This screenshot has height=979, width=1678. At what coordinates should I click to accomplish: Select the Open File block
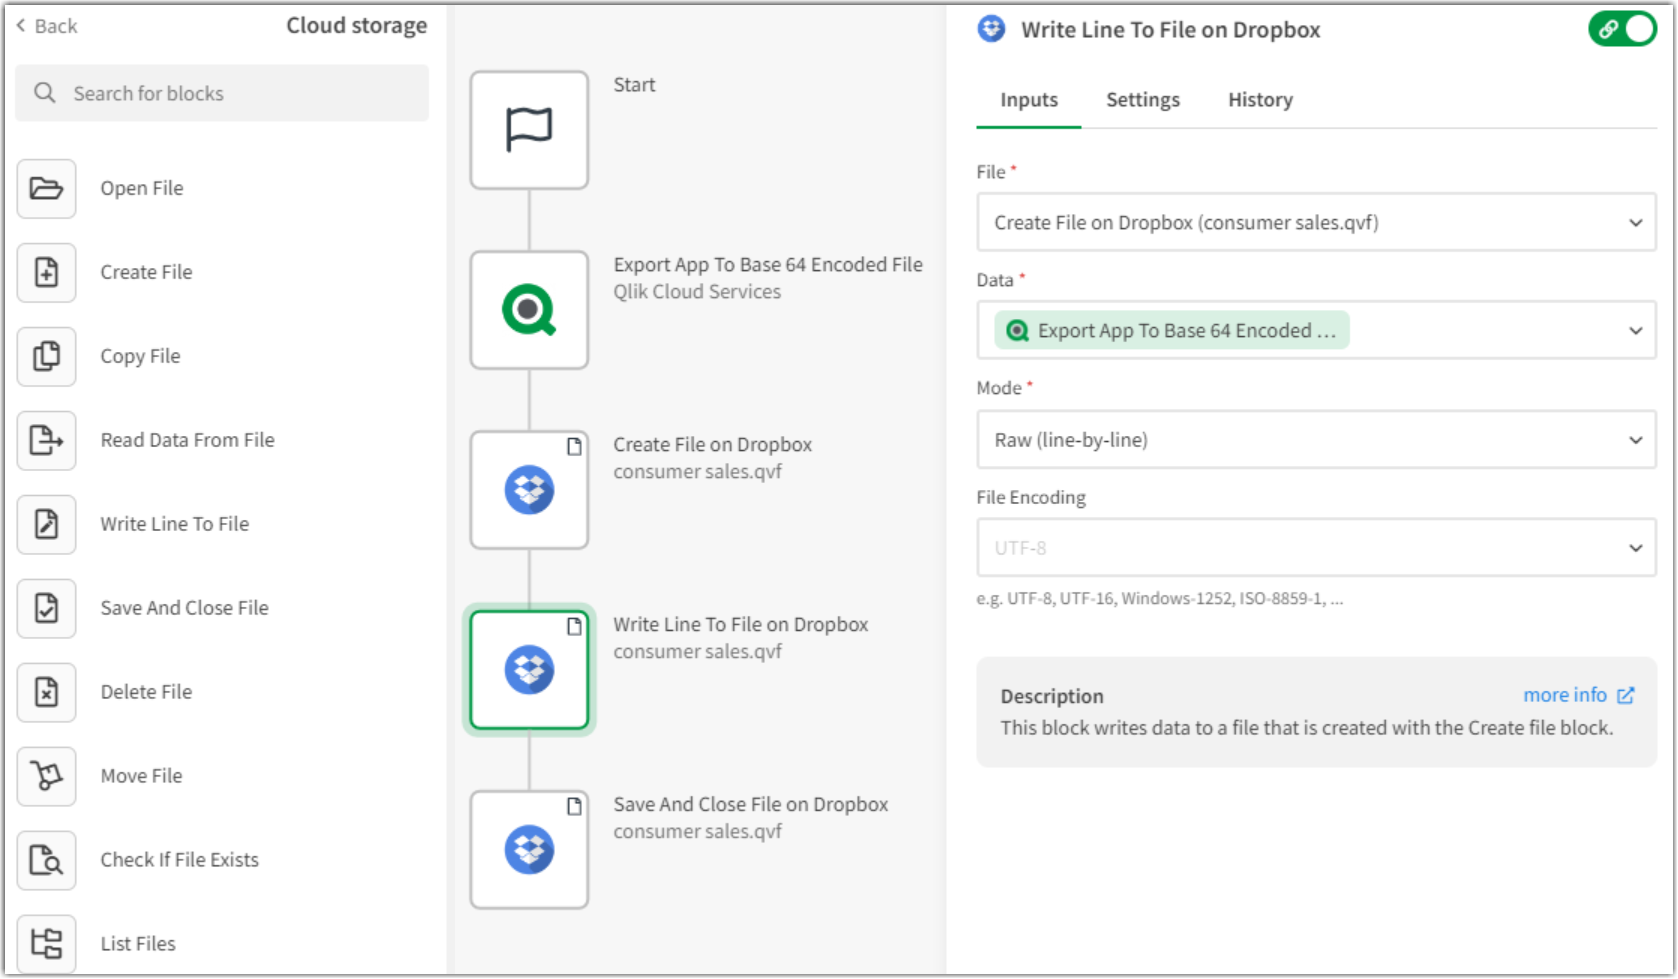pyautogui.click(x=141, y=188)
